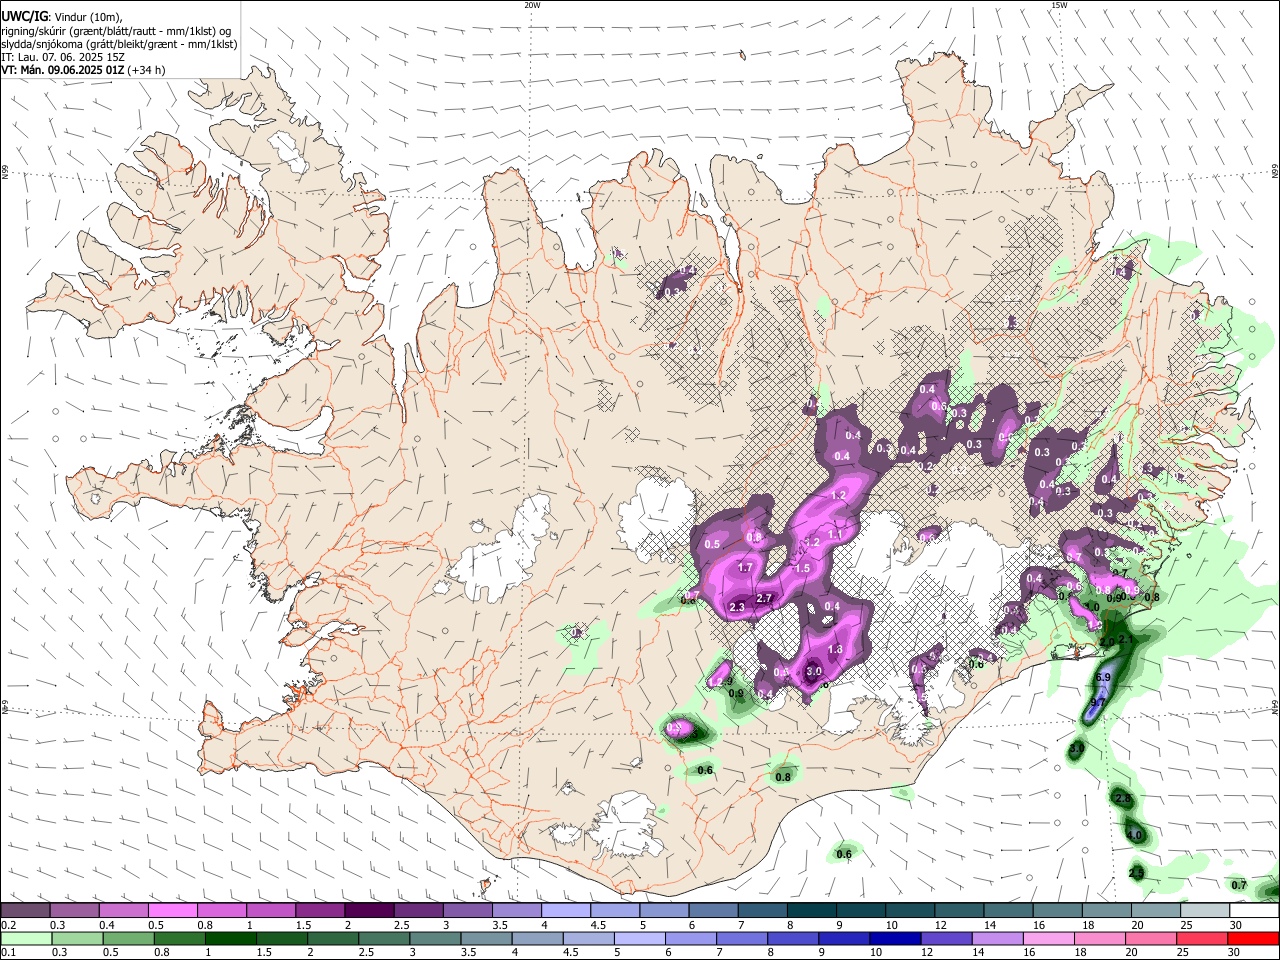
Task: Click the bottom legend swatch between 6 and 7
Action: pos(690,938)
